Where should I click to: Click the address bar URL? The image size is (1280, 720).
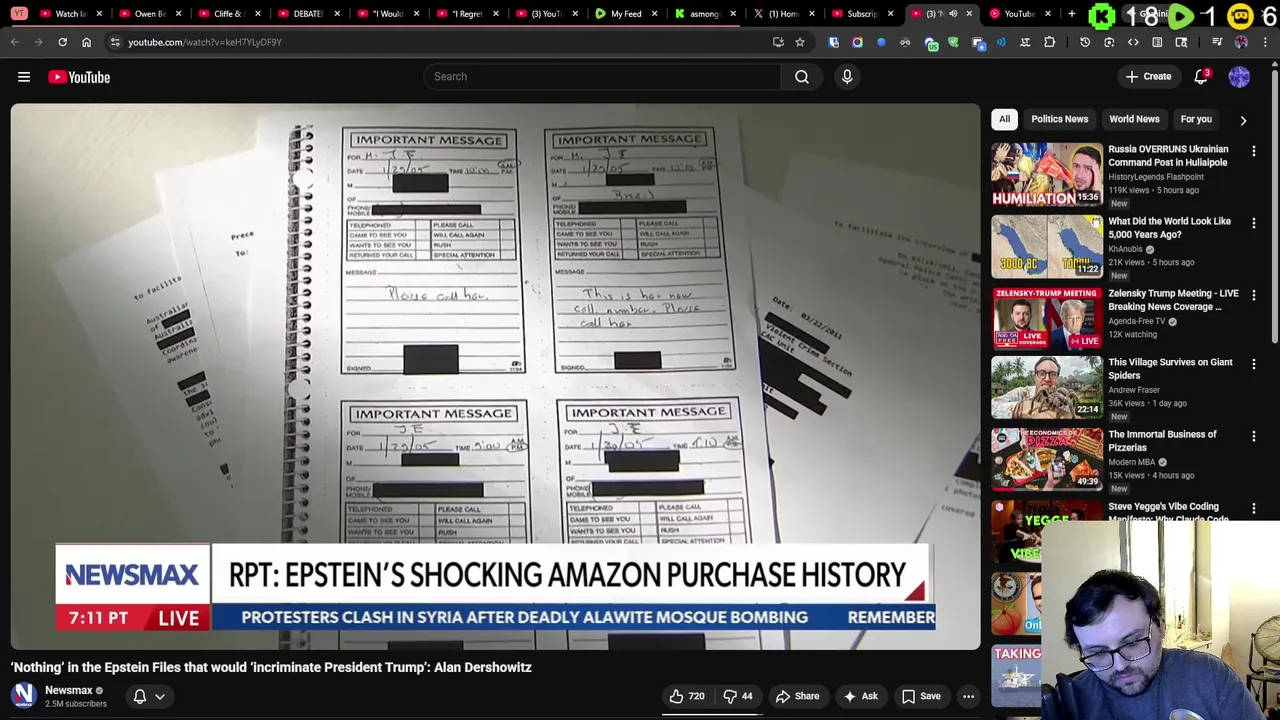tap(205, 42)
